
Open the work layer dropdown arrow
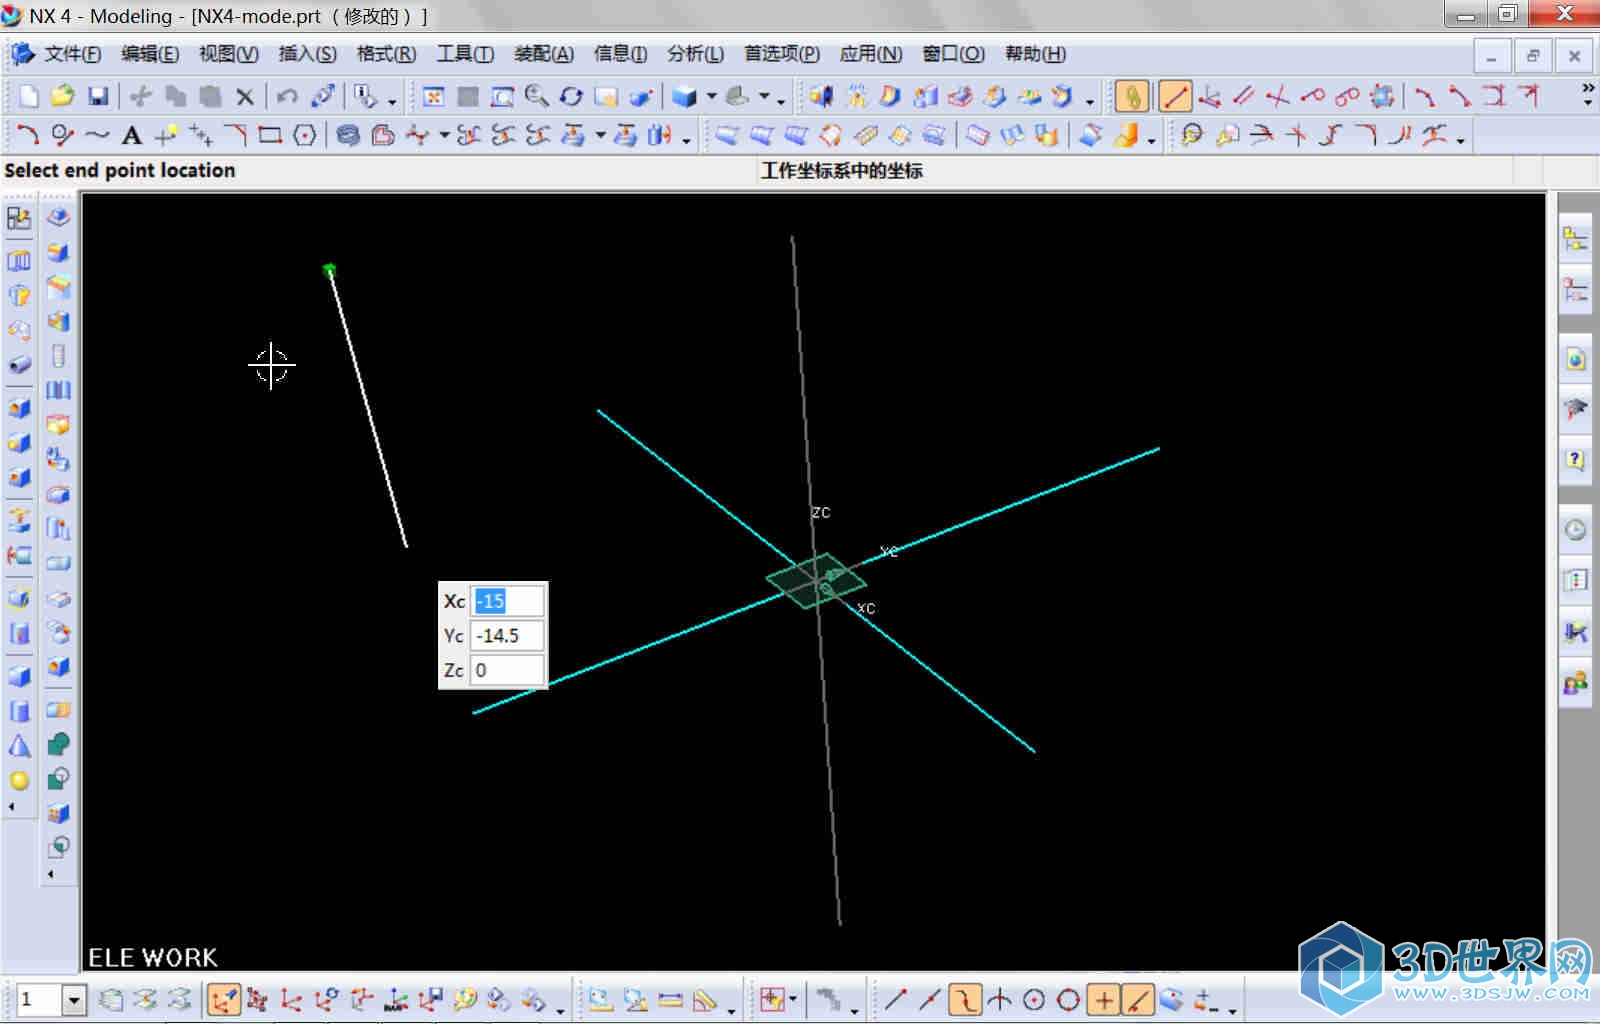(x=74, y=999)
